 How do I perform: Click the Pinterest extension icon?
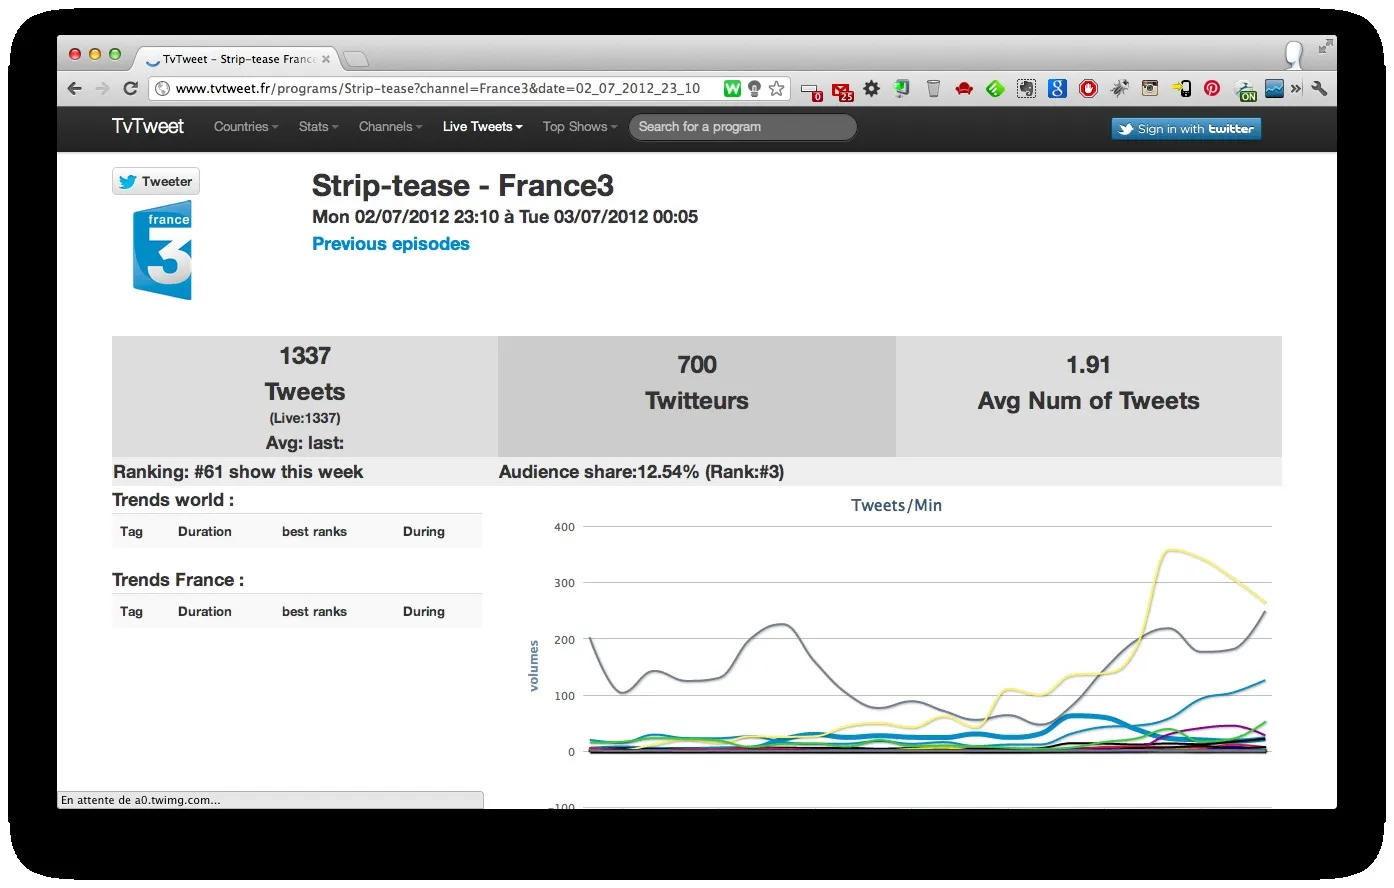[1212, 88]
